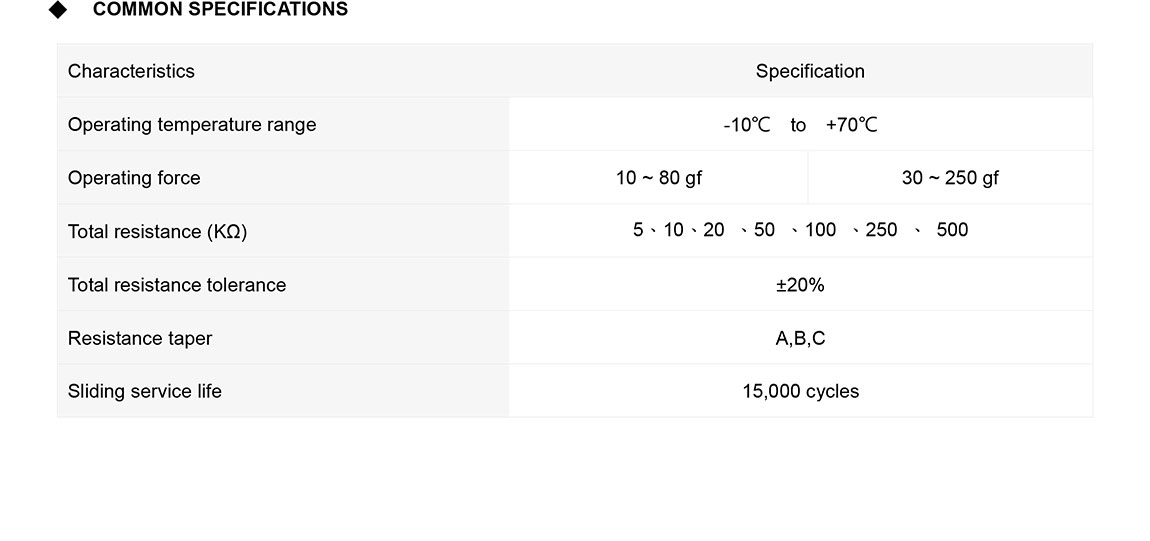Select the Total resistance (KΩ) label
This screenshot has width=1150, height=541.
click(x=157, y=232)
